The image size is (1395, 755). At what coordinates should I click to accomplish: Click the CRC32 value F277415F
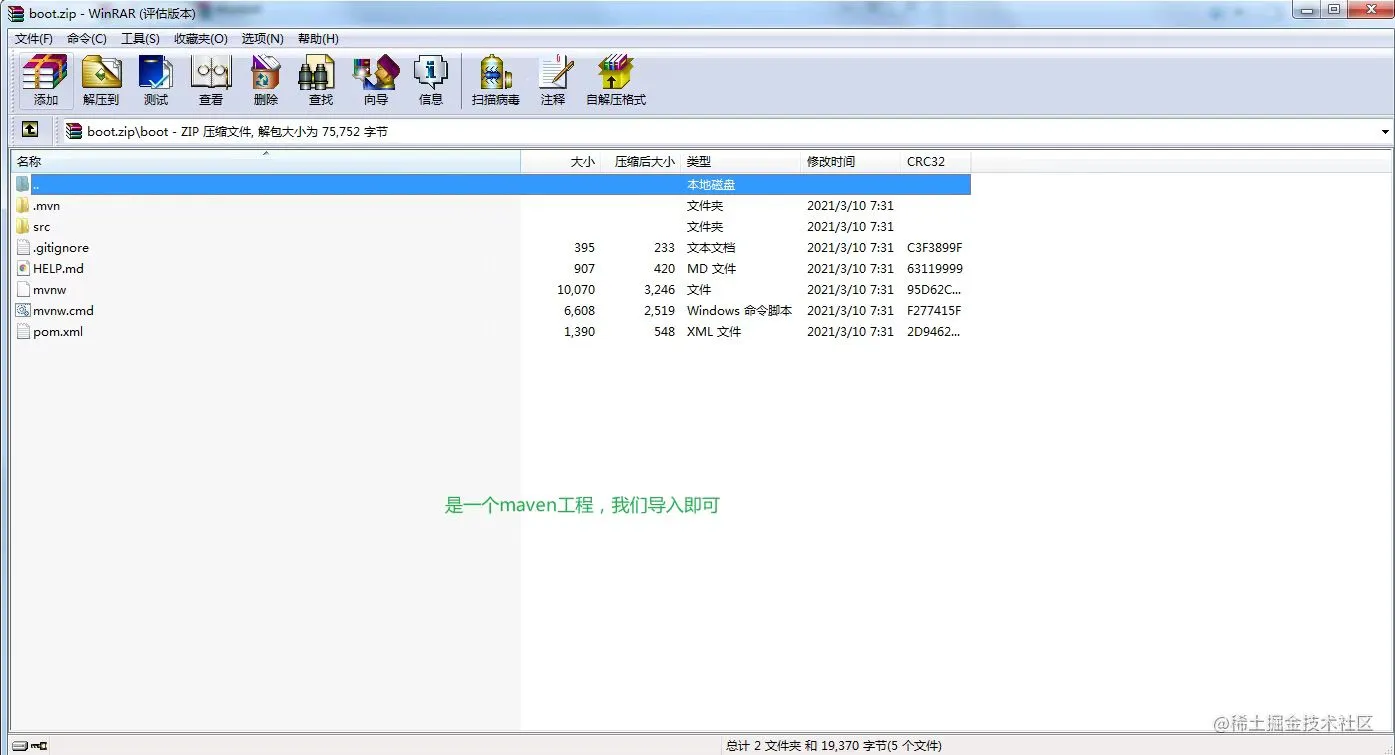tap(934, 310)
